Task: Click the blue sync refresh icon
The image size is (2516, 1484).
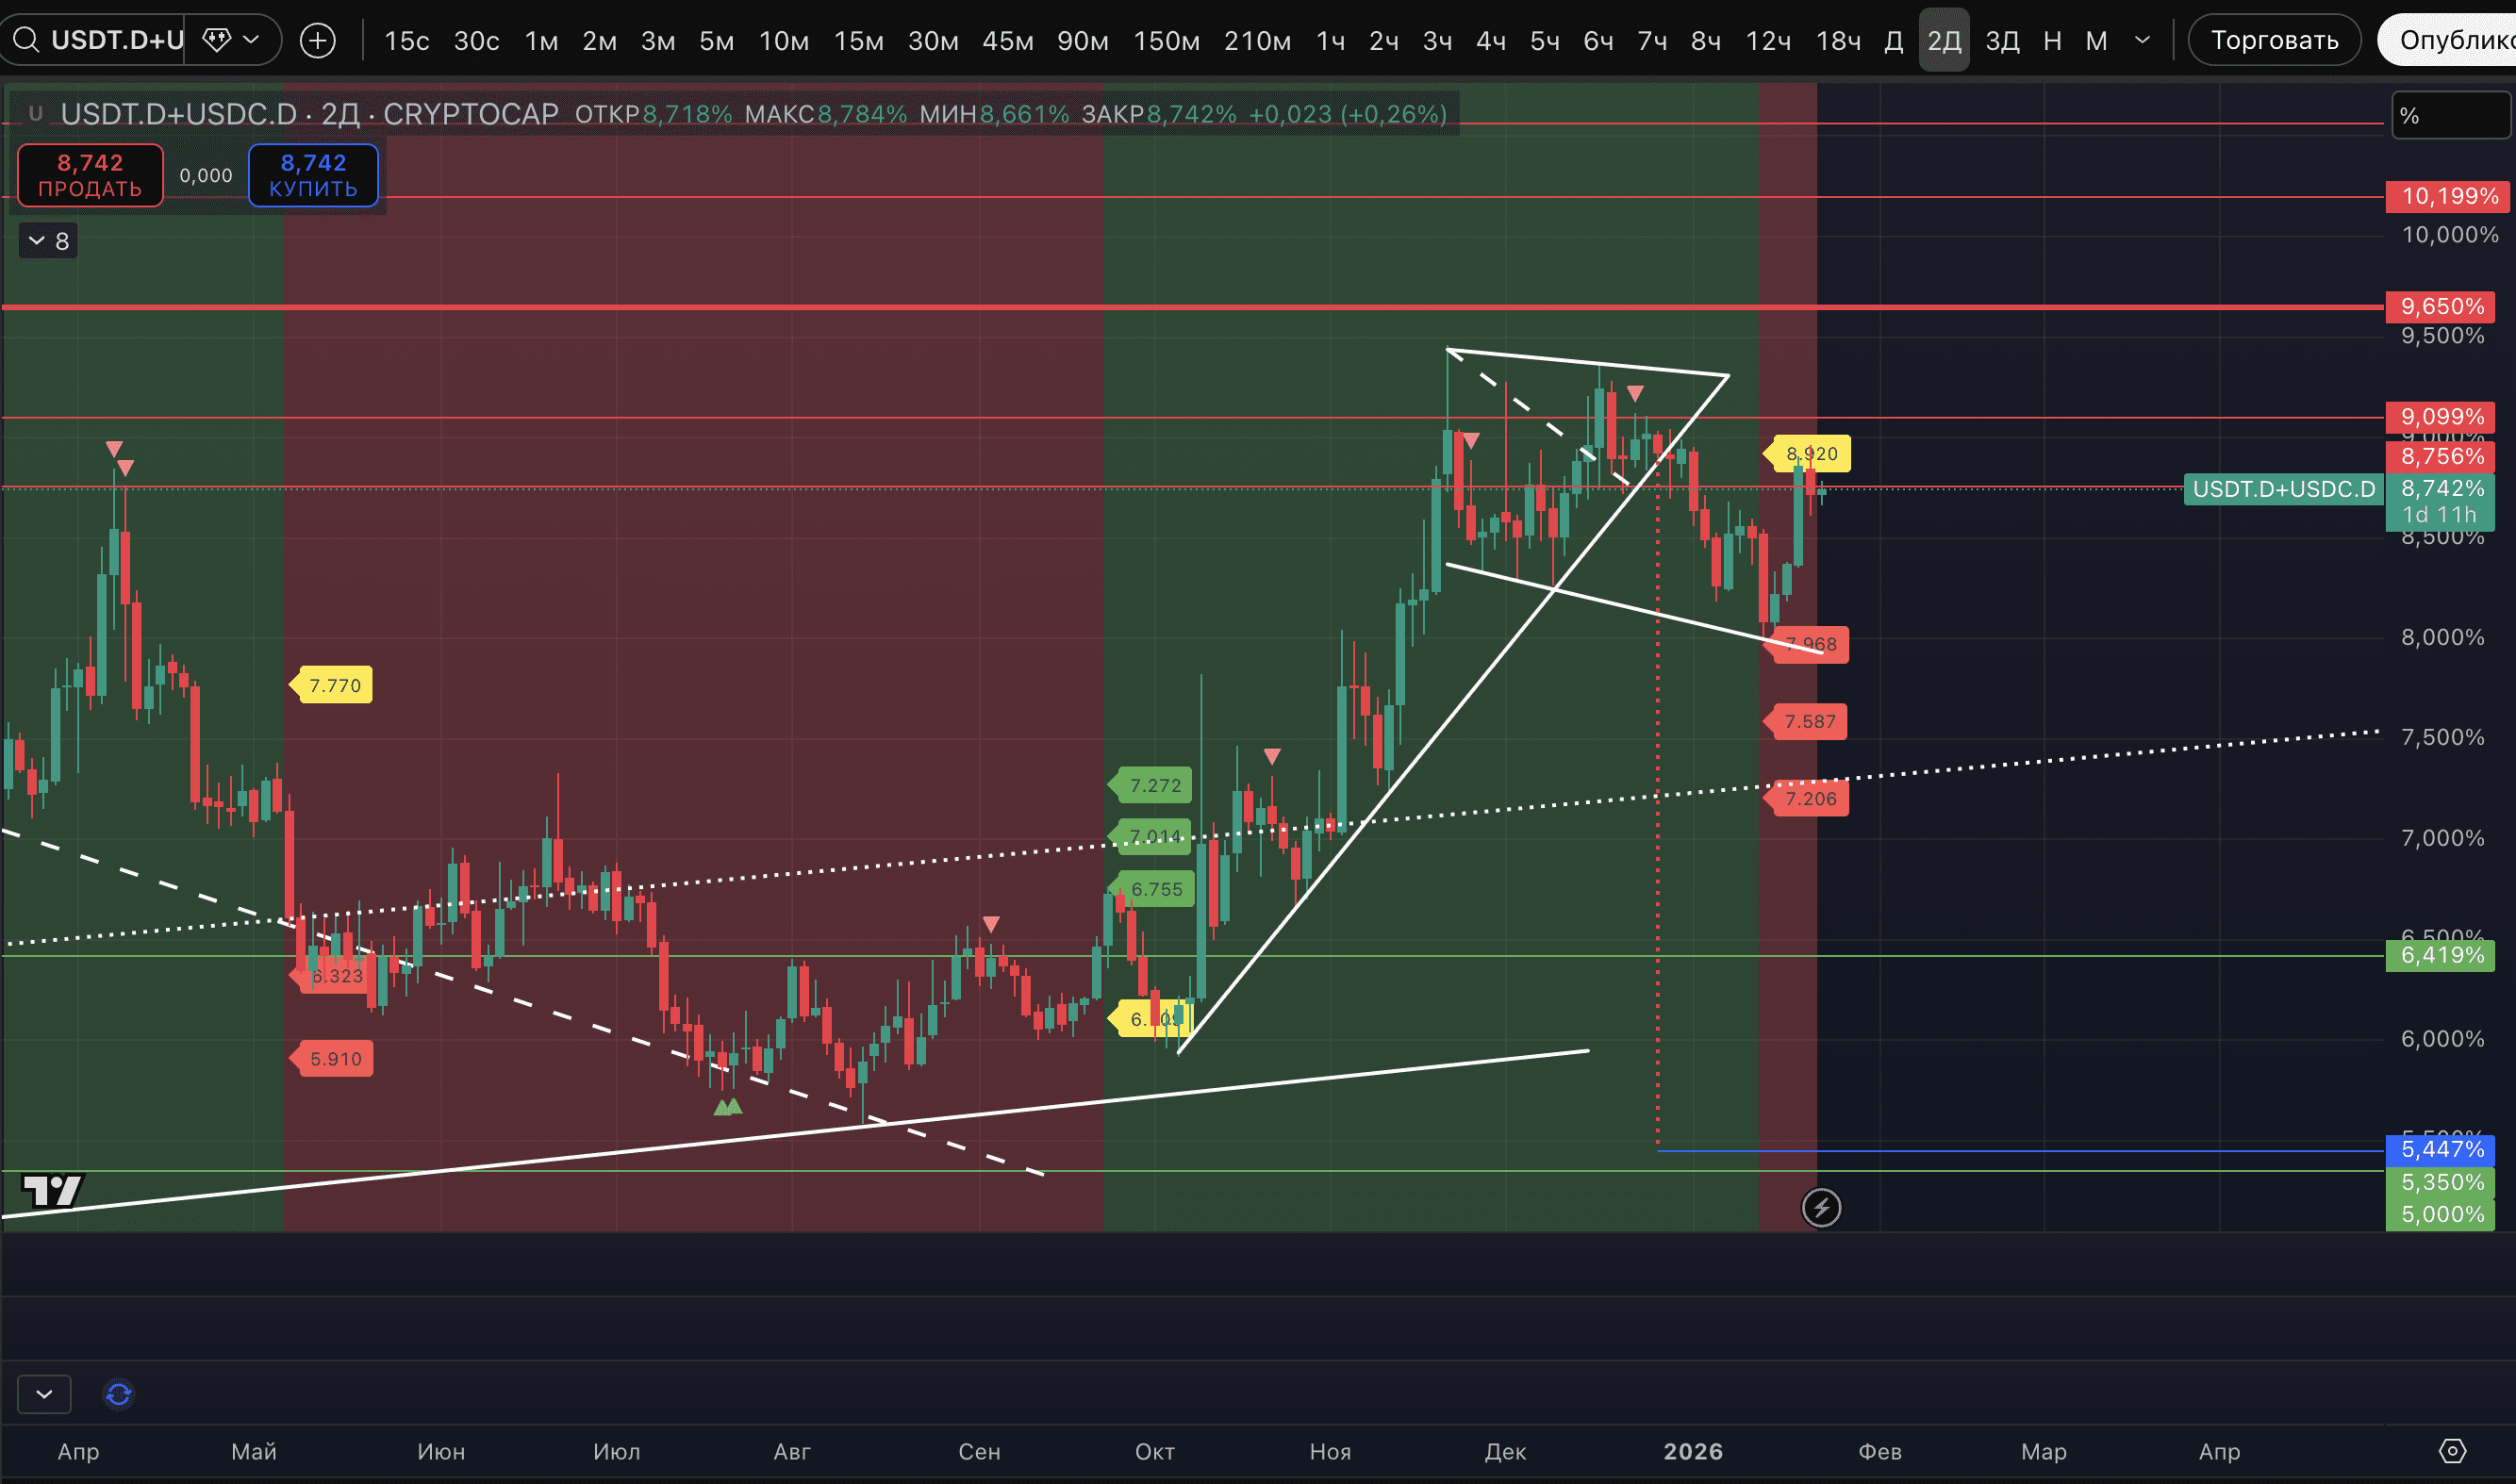Action: click(119, 1394)
